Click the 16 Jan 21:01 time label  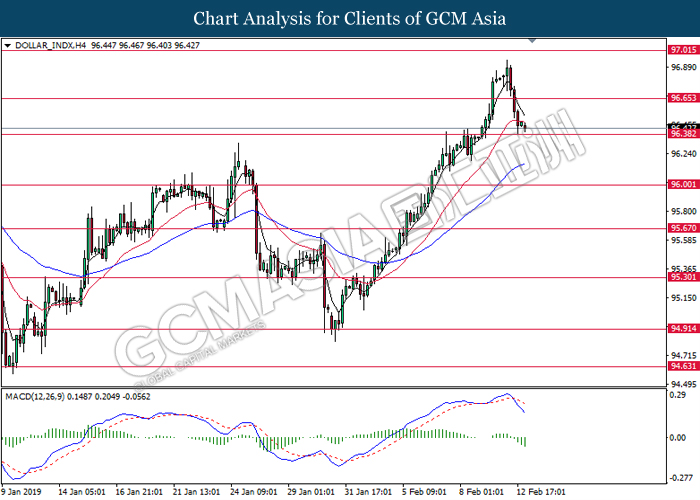point(139,492)
